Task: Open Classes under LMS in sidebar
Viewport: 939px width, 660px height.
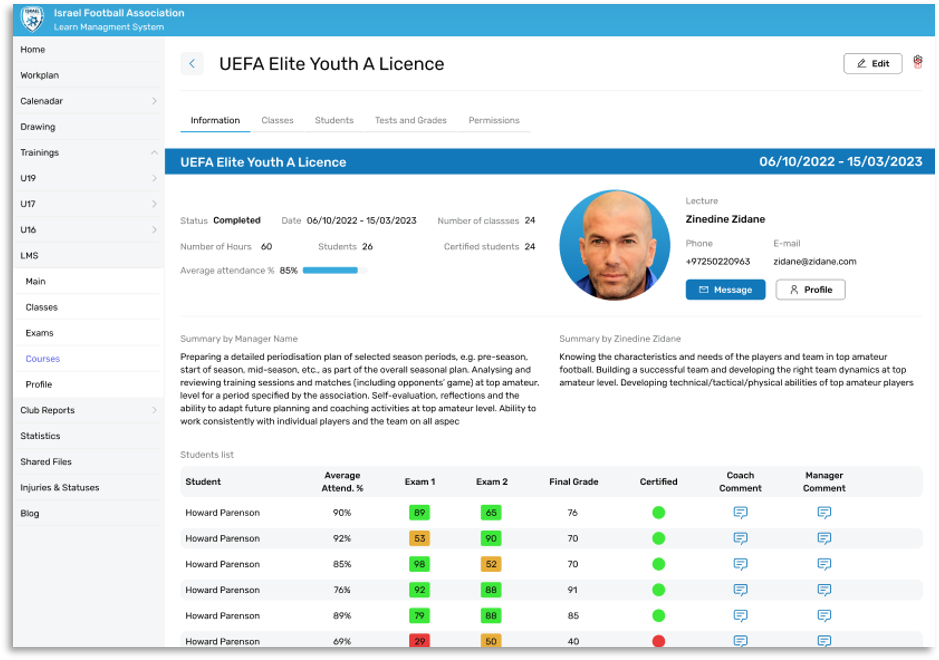Action: (41, 307)
